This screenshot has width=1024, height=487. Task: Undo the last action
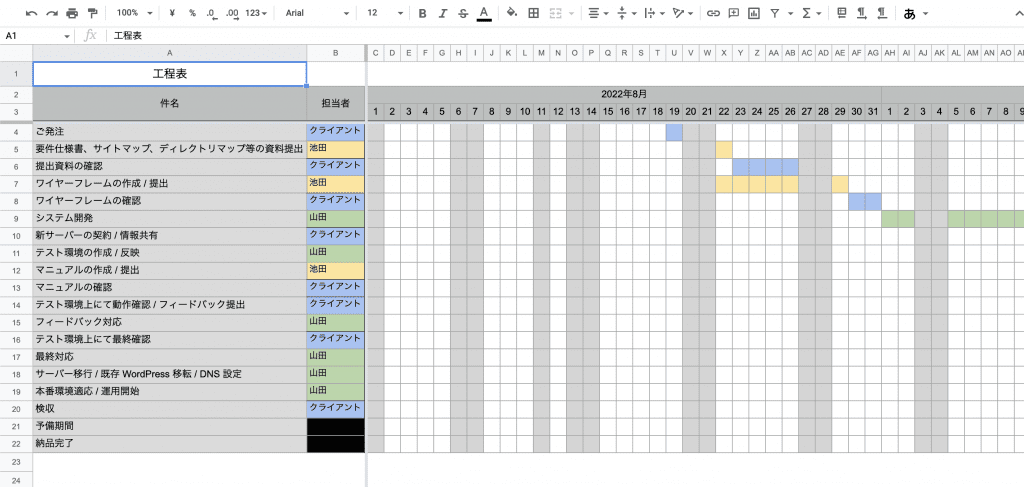point(31,13)
